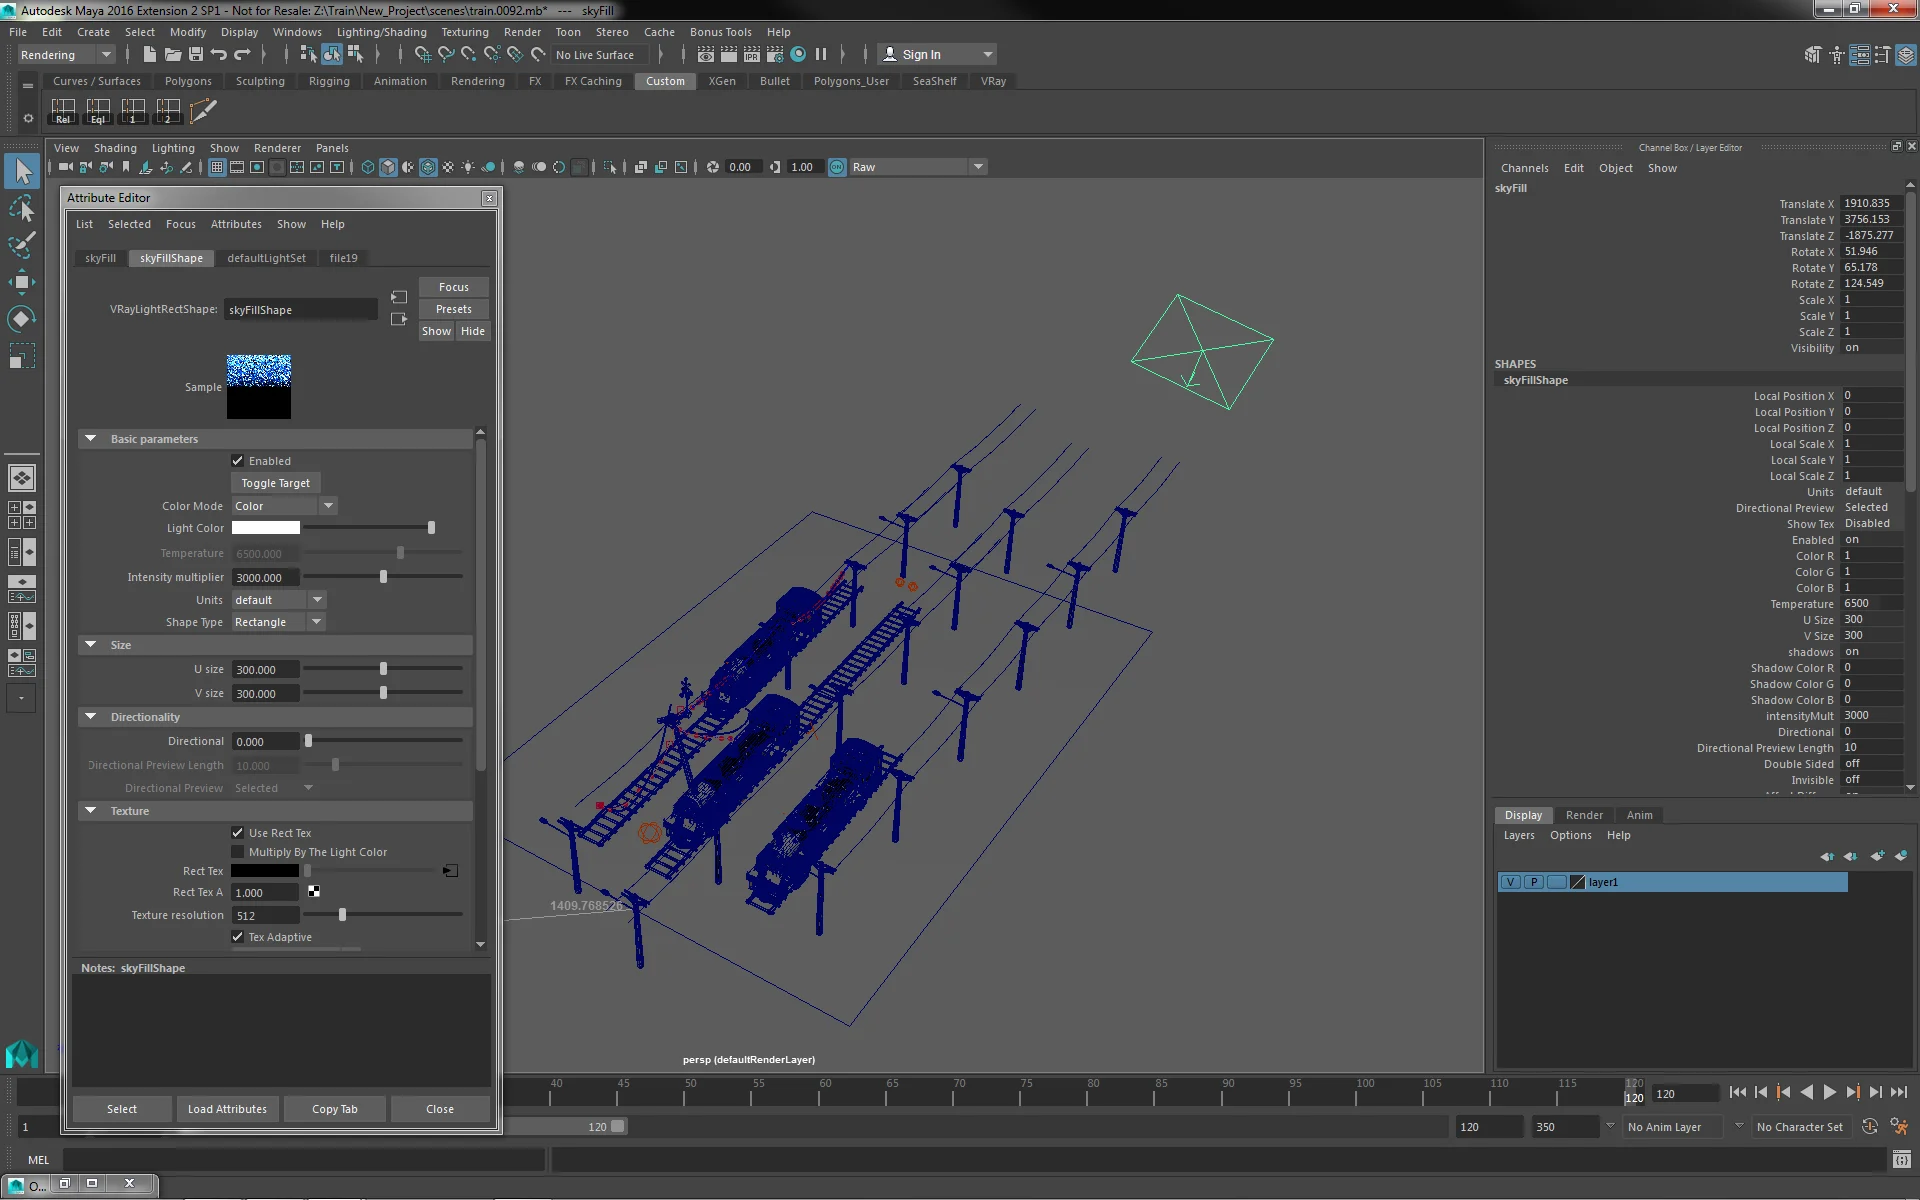This screenshot has height=1200, width=1920.
Task: Pick the Paint selection tool
Action: pos(22,245)
